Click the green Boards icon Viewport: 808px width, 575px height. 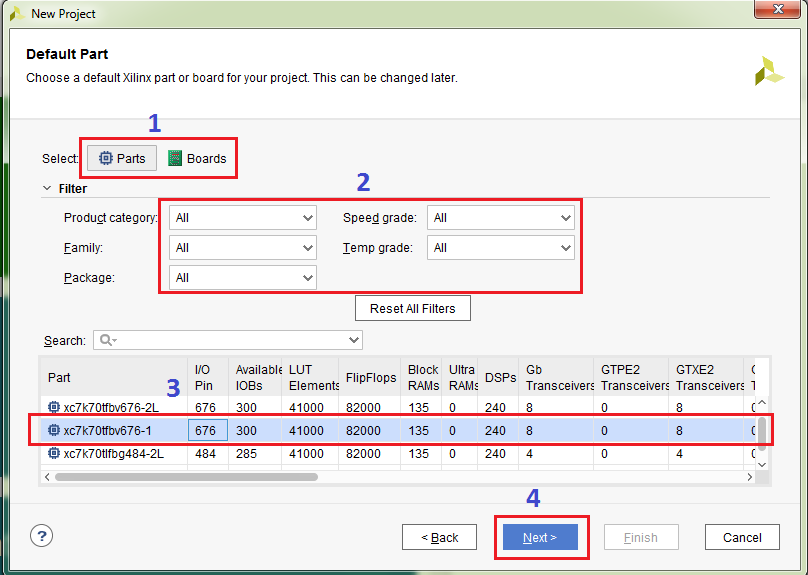[175, 158]
